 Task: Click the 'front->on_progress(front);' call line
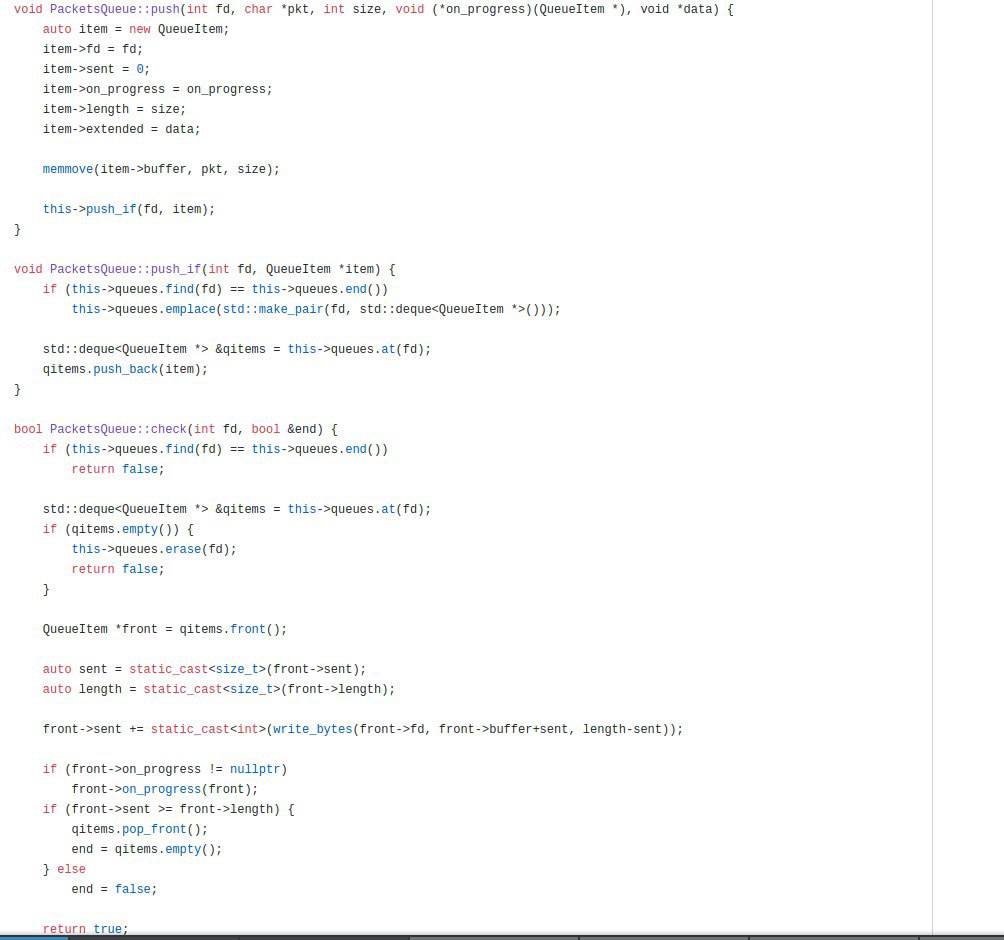[165, 789]
